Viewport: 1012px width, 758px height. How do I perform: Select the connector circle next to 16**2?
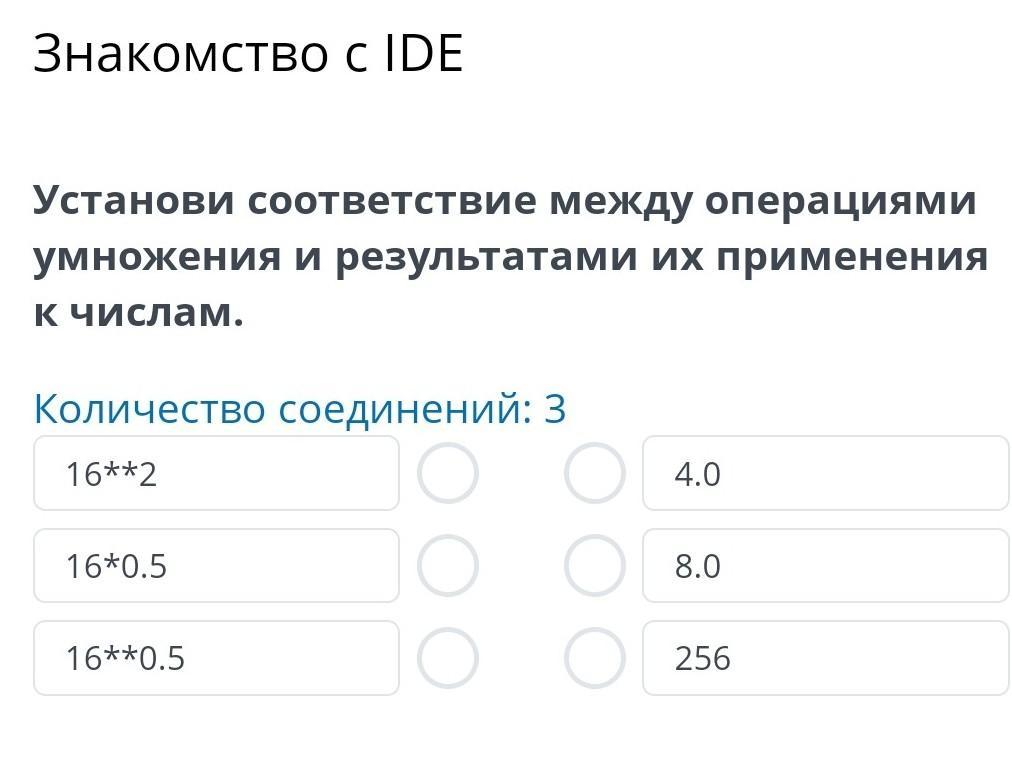coord(448,473)
